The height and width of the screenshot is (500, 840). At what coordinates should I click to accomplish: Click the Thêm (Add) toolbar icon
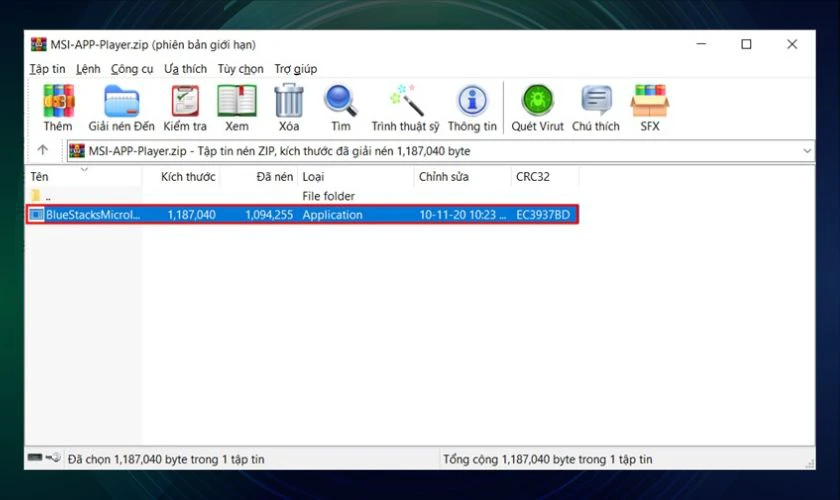pos(58,101)
